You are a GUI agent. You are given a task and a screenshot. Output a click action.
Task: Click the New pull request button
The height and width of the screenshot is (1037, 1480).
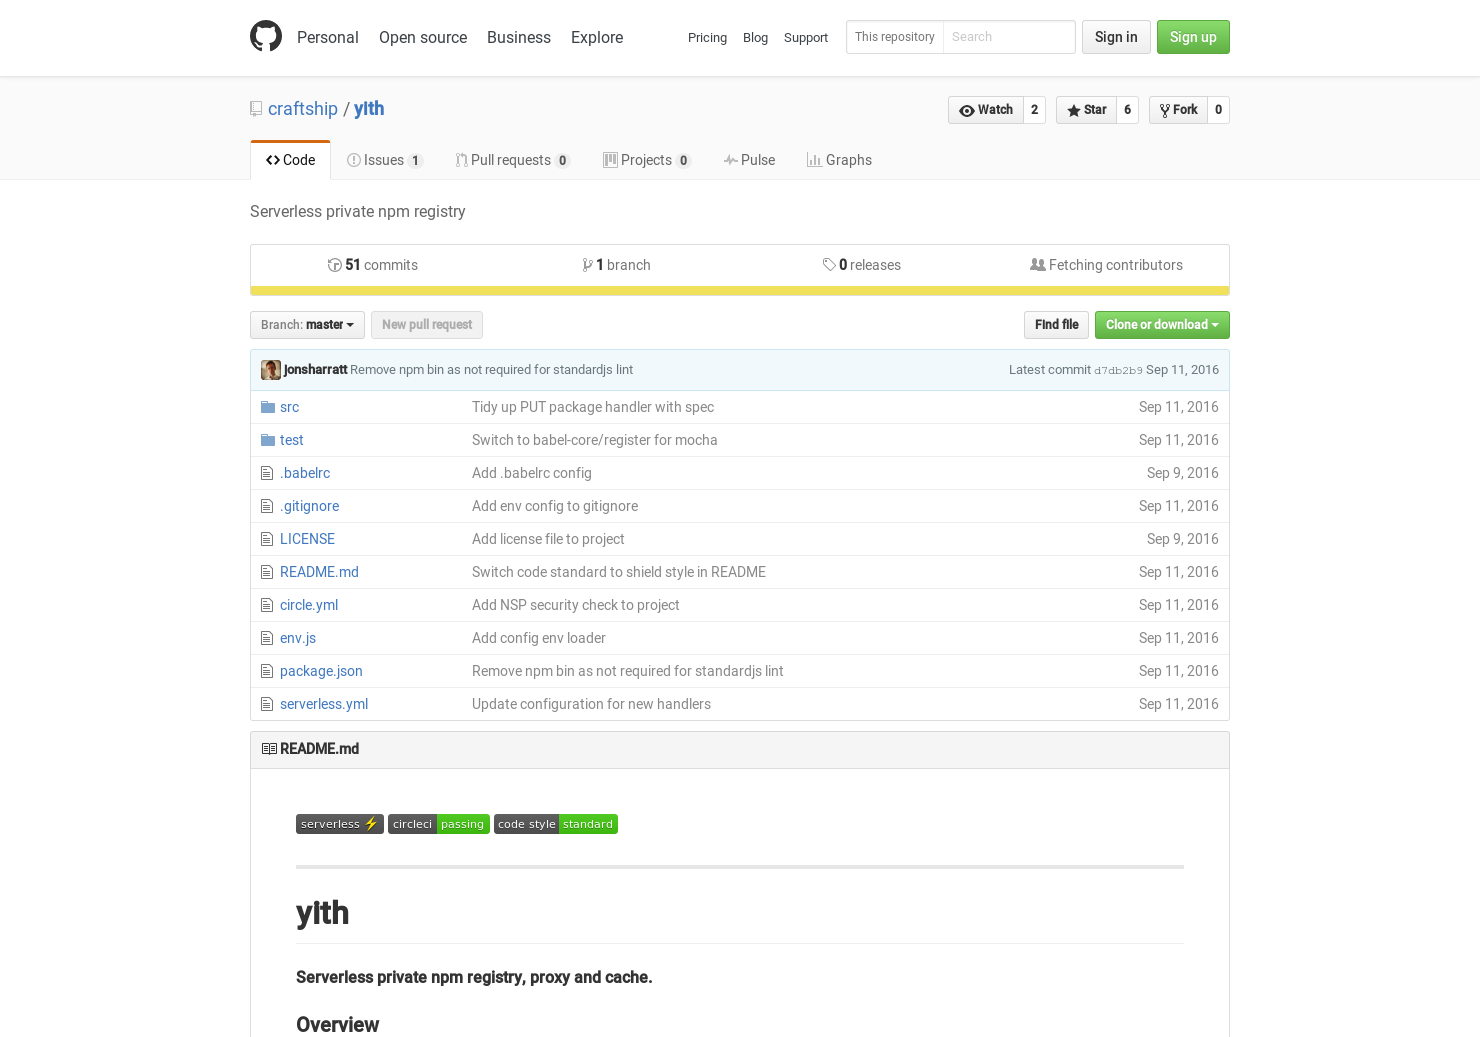[x=427, y=325]
